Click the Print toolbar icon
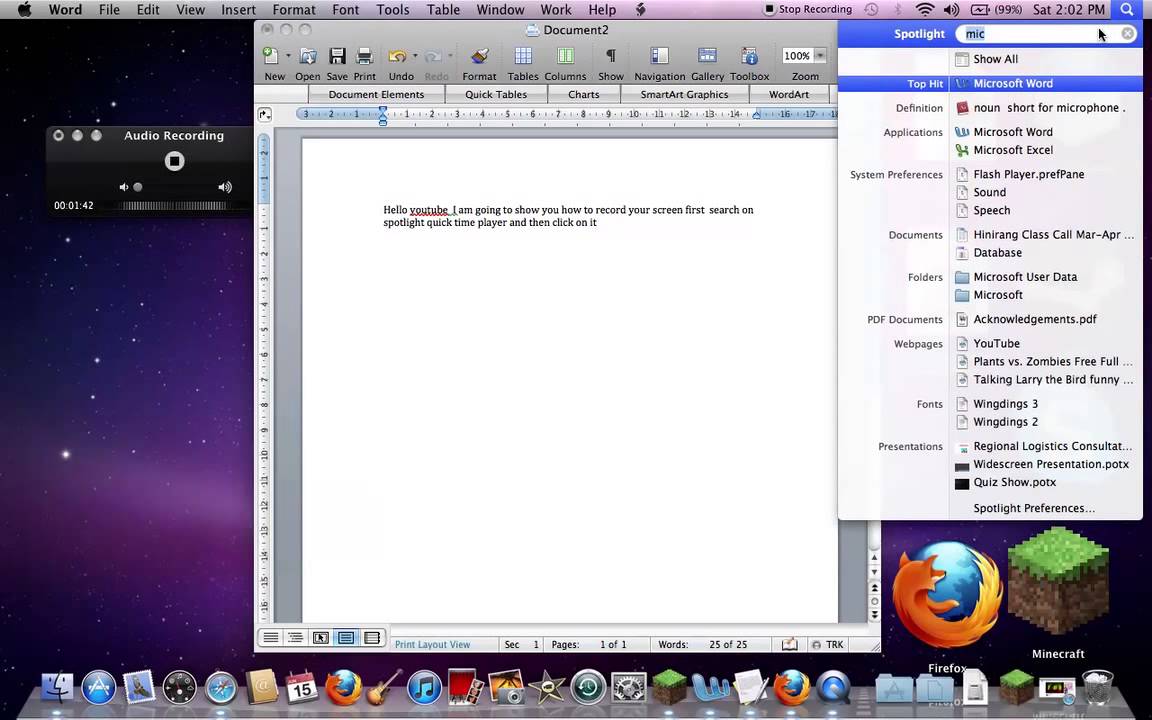 pos(364,57)
